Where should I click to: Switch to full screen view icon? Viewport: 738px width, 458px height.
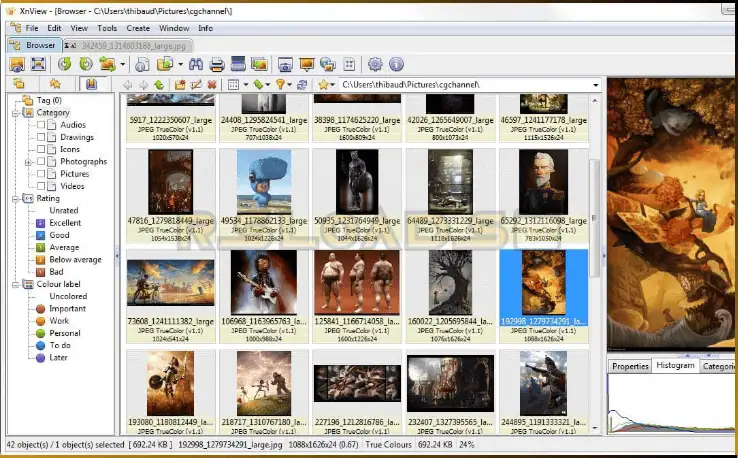38,64
